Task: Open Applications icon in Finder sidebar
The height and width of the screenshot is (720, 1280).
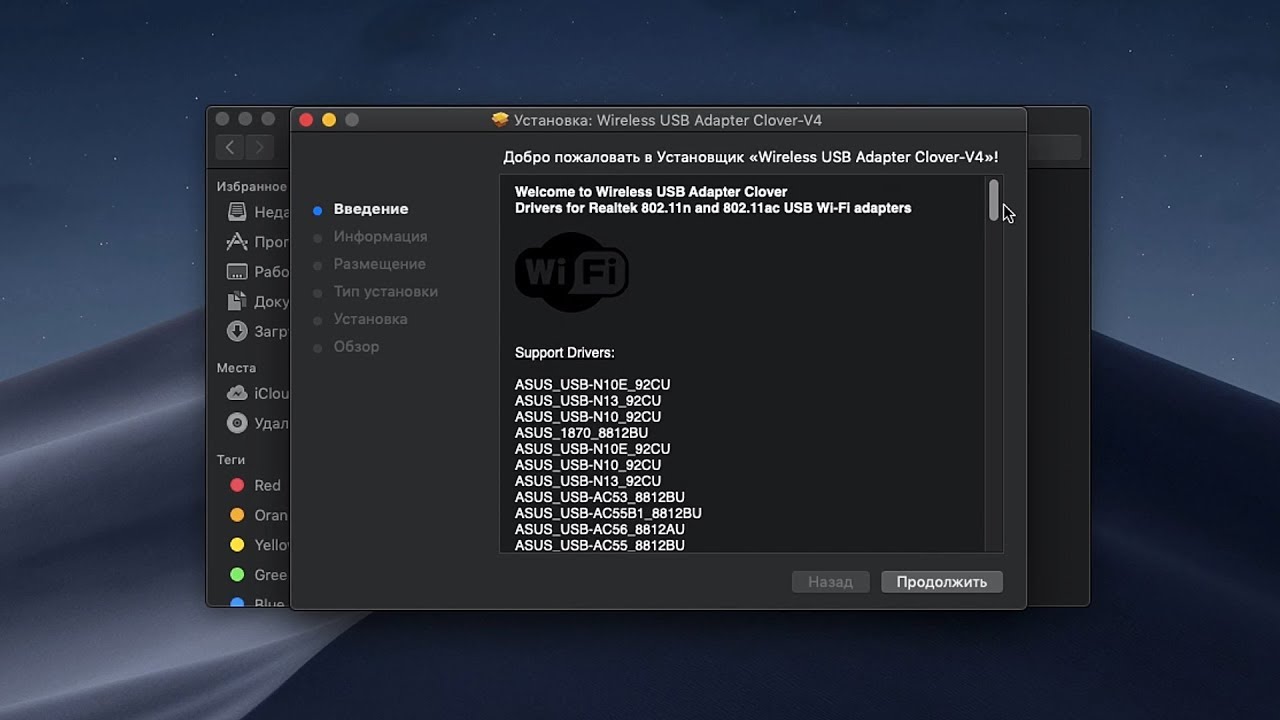Action: (x=237, y=242)
